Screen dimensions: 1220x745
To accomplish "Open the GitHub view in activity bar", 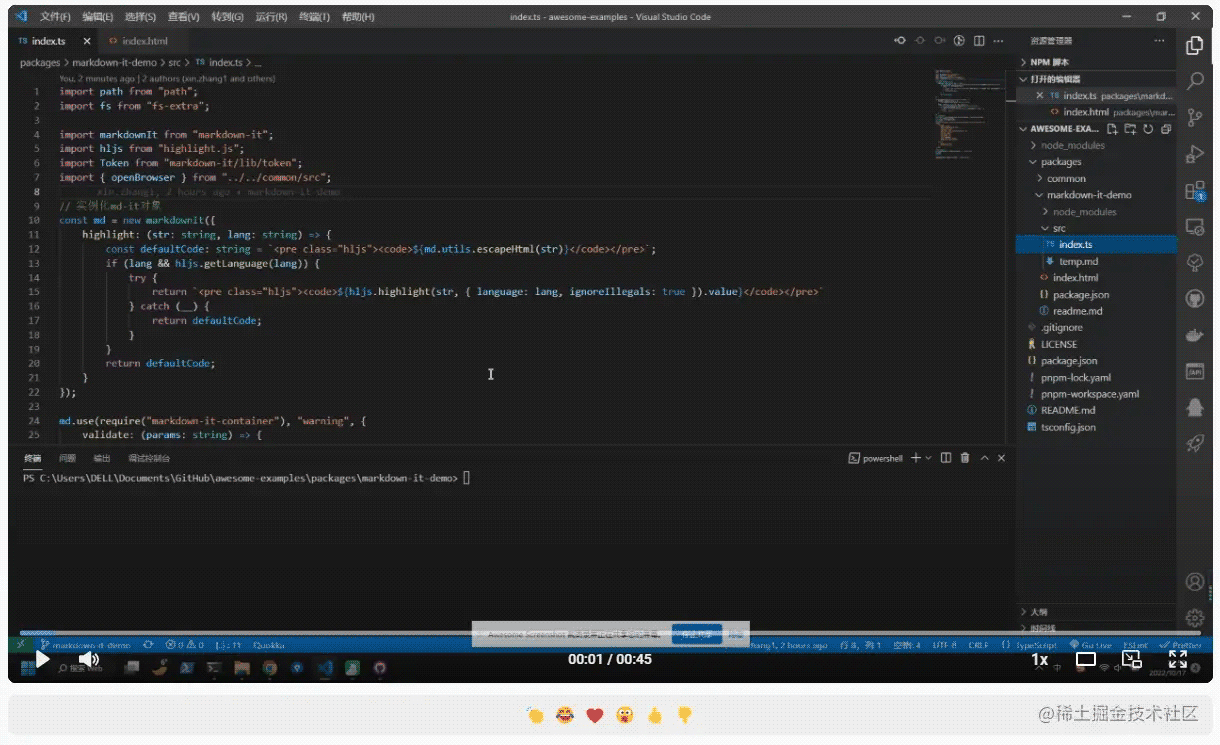I will point(1194,299).
